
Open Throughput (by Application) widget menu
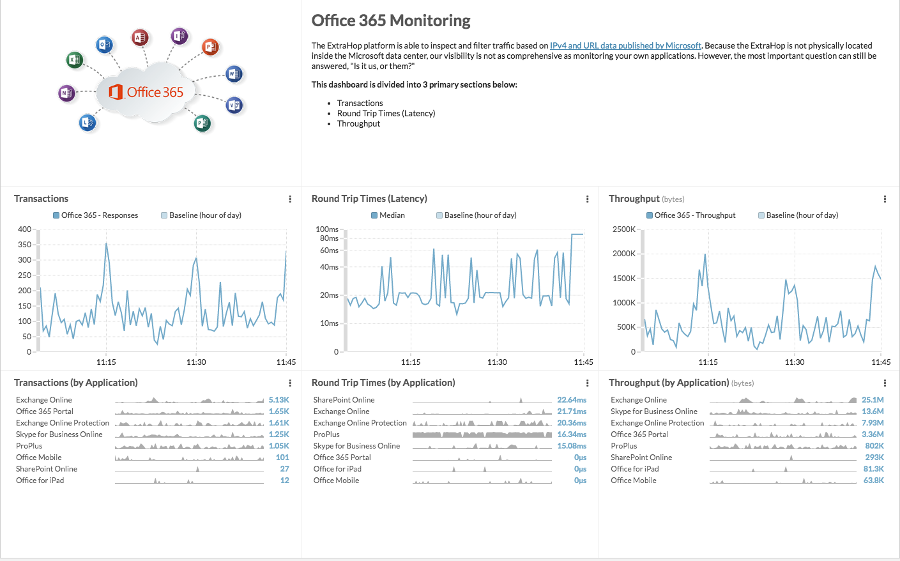[x=885, y=383]
